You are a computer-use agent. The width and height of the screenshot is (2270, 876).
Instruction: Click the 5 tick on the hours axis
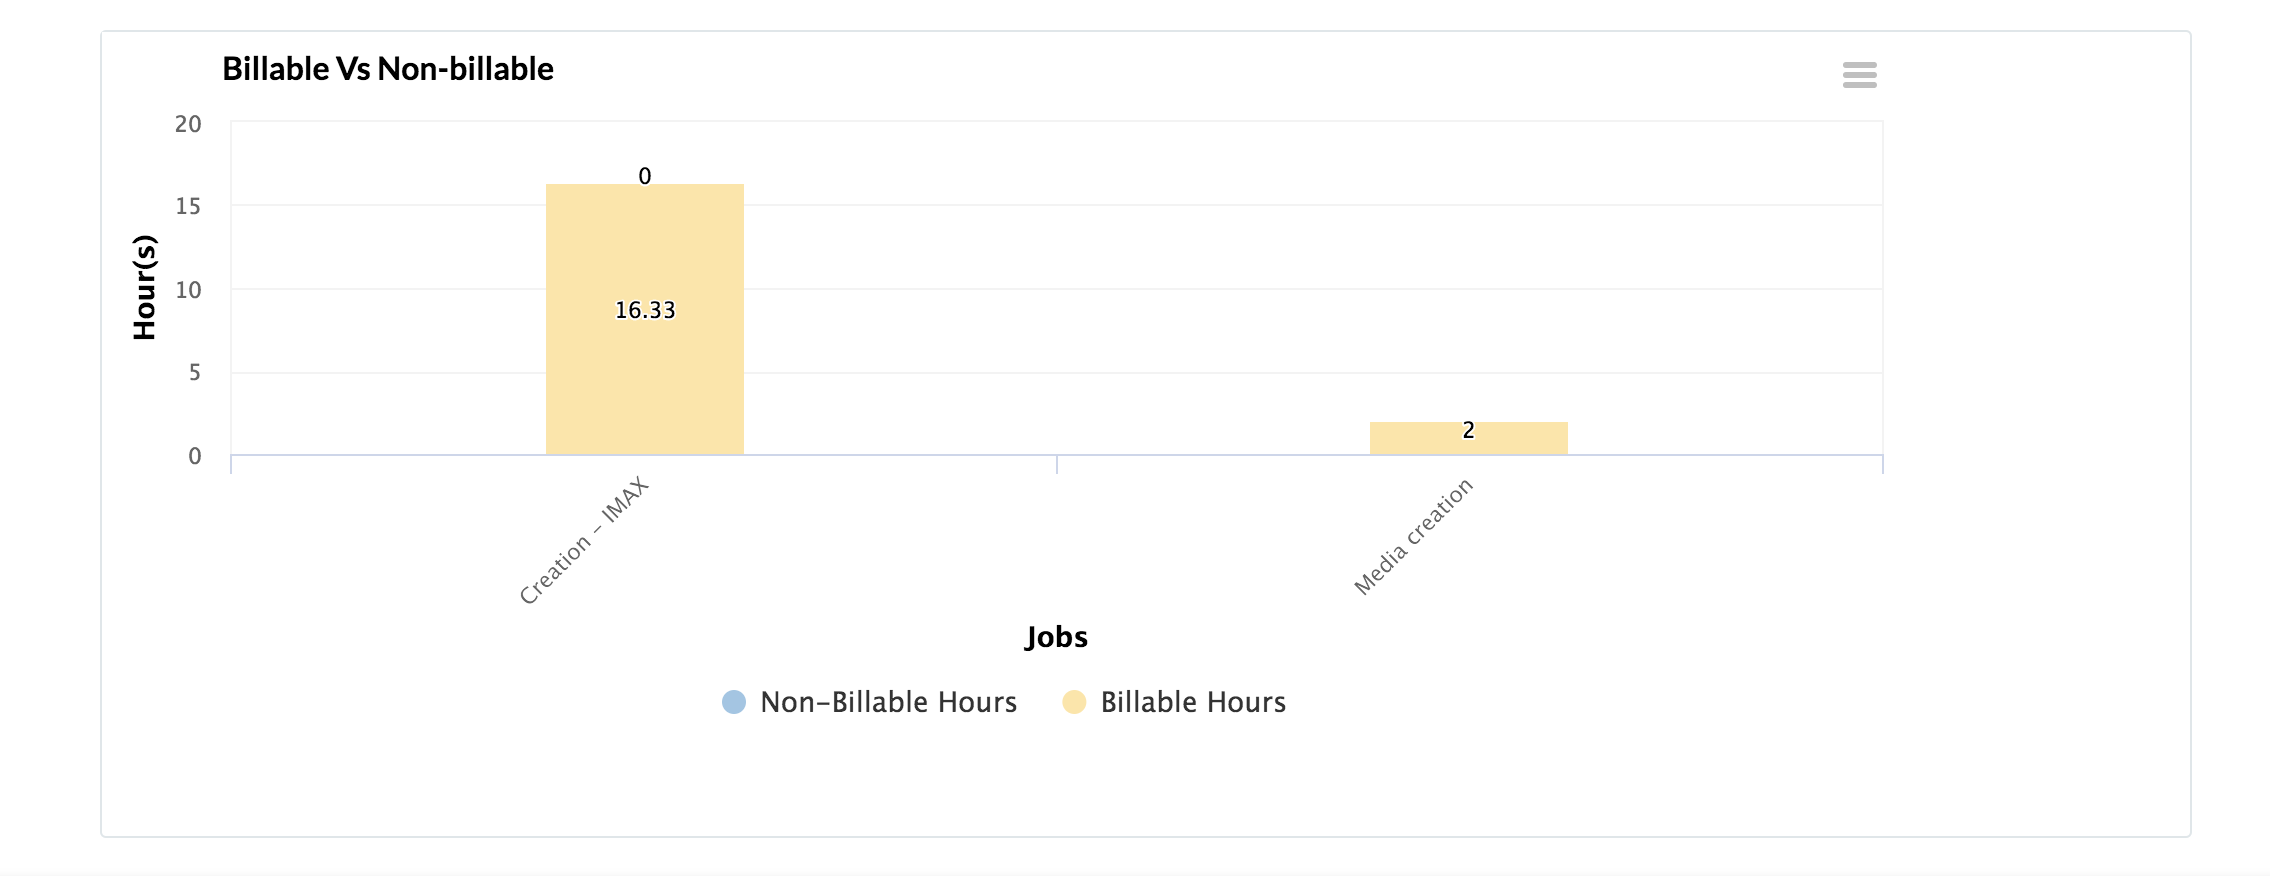click(x=194, y=373)
